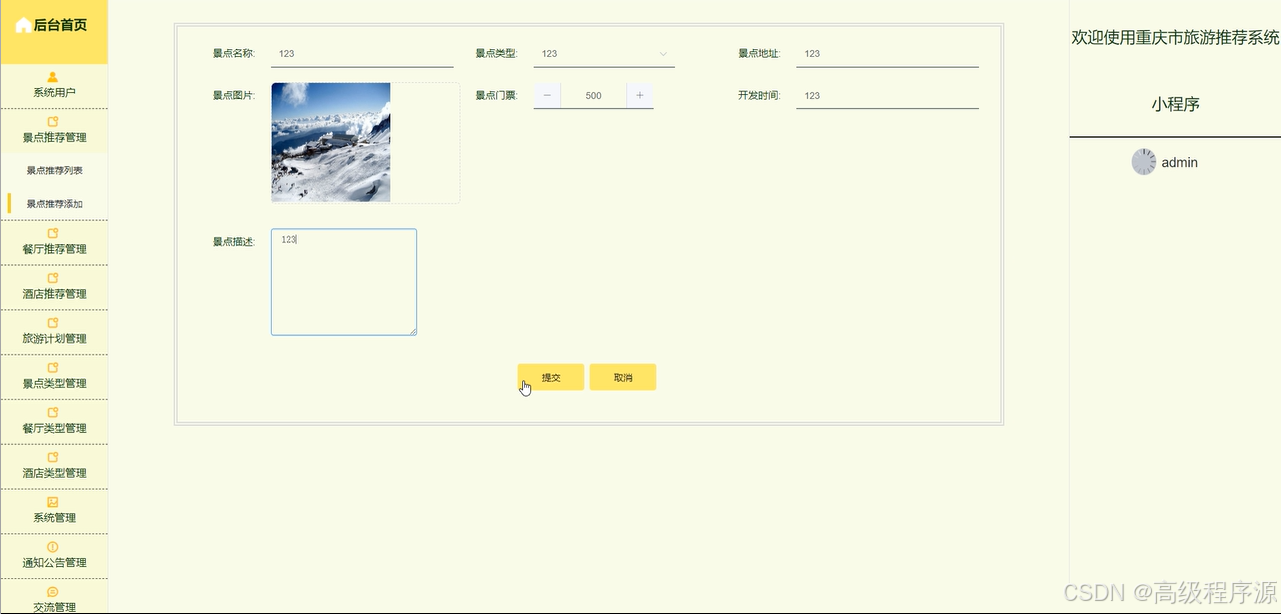
Task: Open 景点推荐列表 submenu item
Action: click(53, 171)
